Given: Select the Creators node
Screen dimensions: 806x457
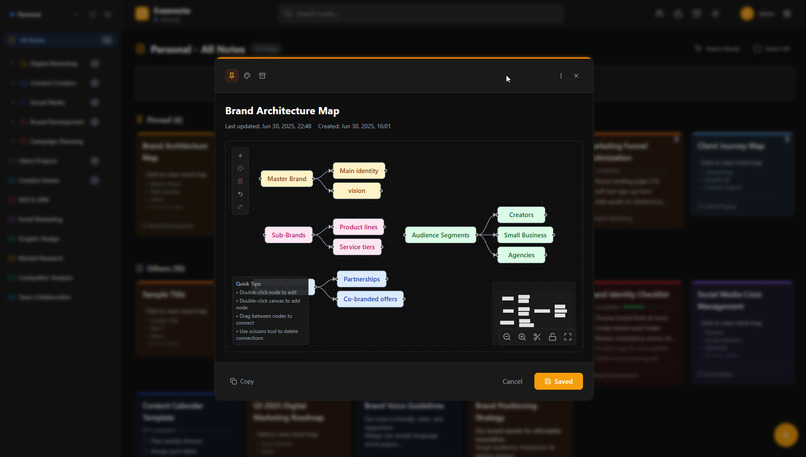Looking at the screenshot, I should (521, 215).
